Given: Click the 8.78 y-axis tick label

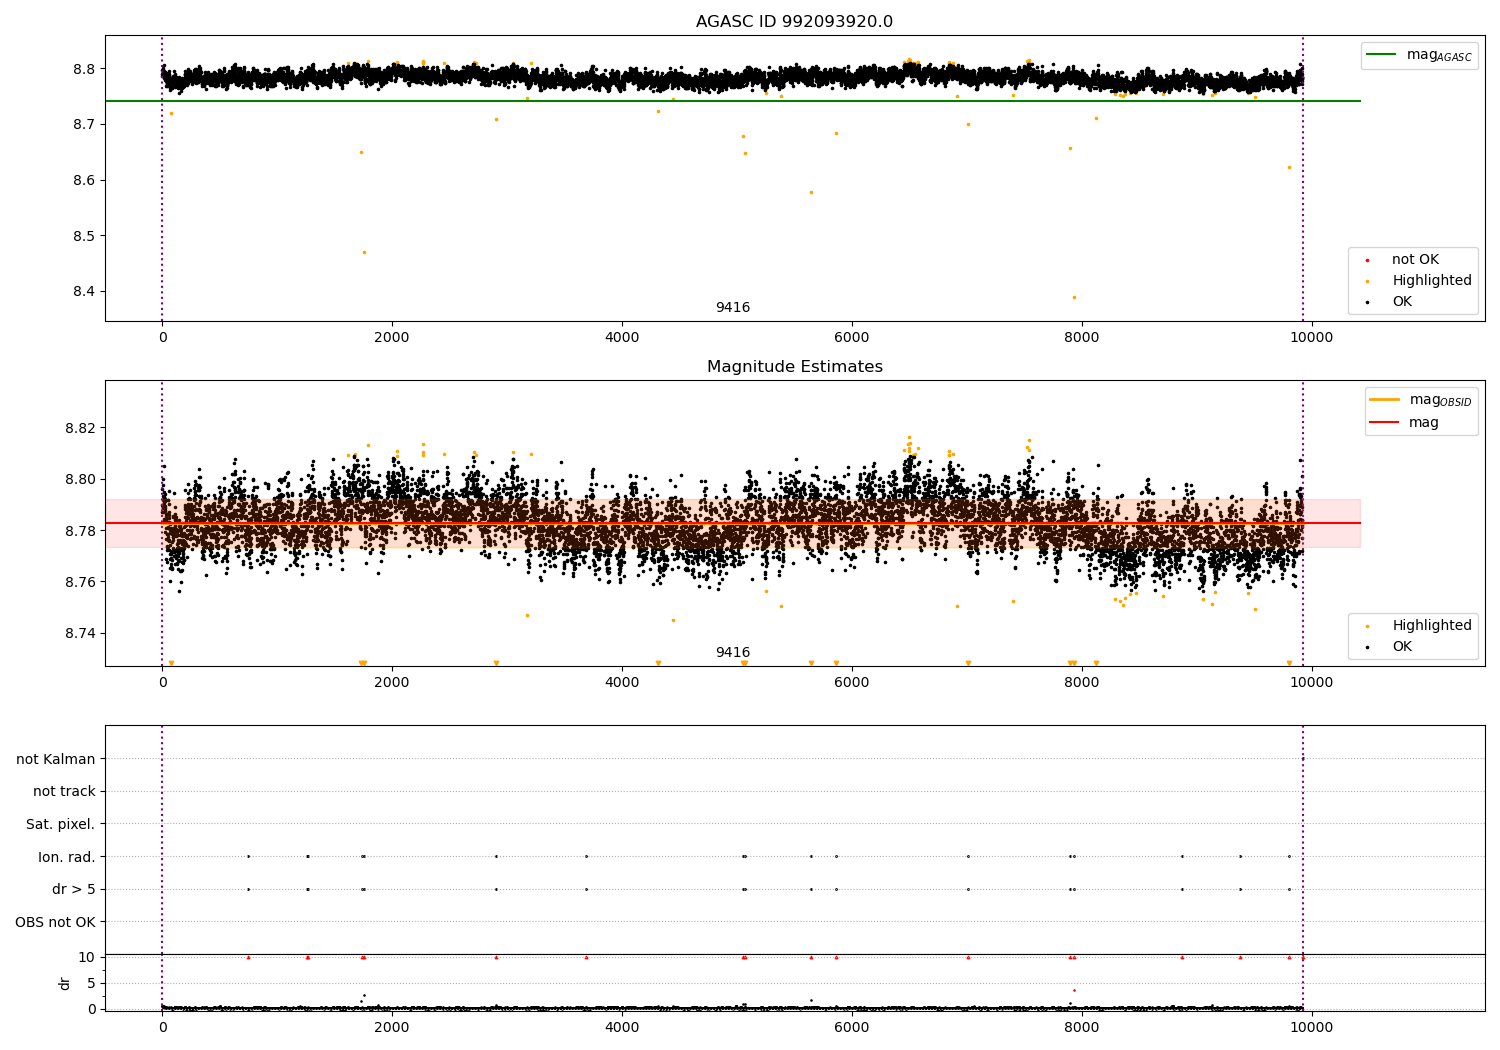Looking at the screenshot, I should [x=81, y=531].
